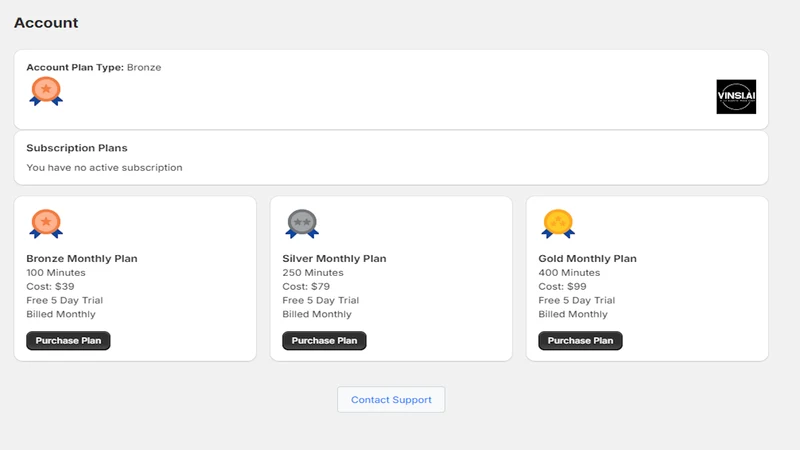Click 'Billed Monthly' in Silver card
The height and width of the screenshot is (450, 800).
click(317, 314)
